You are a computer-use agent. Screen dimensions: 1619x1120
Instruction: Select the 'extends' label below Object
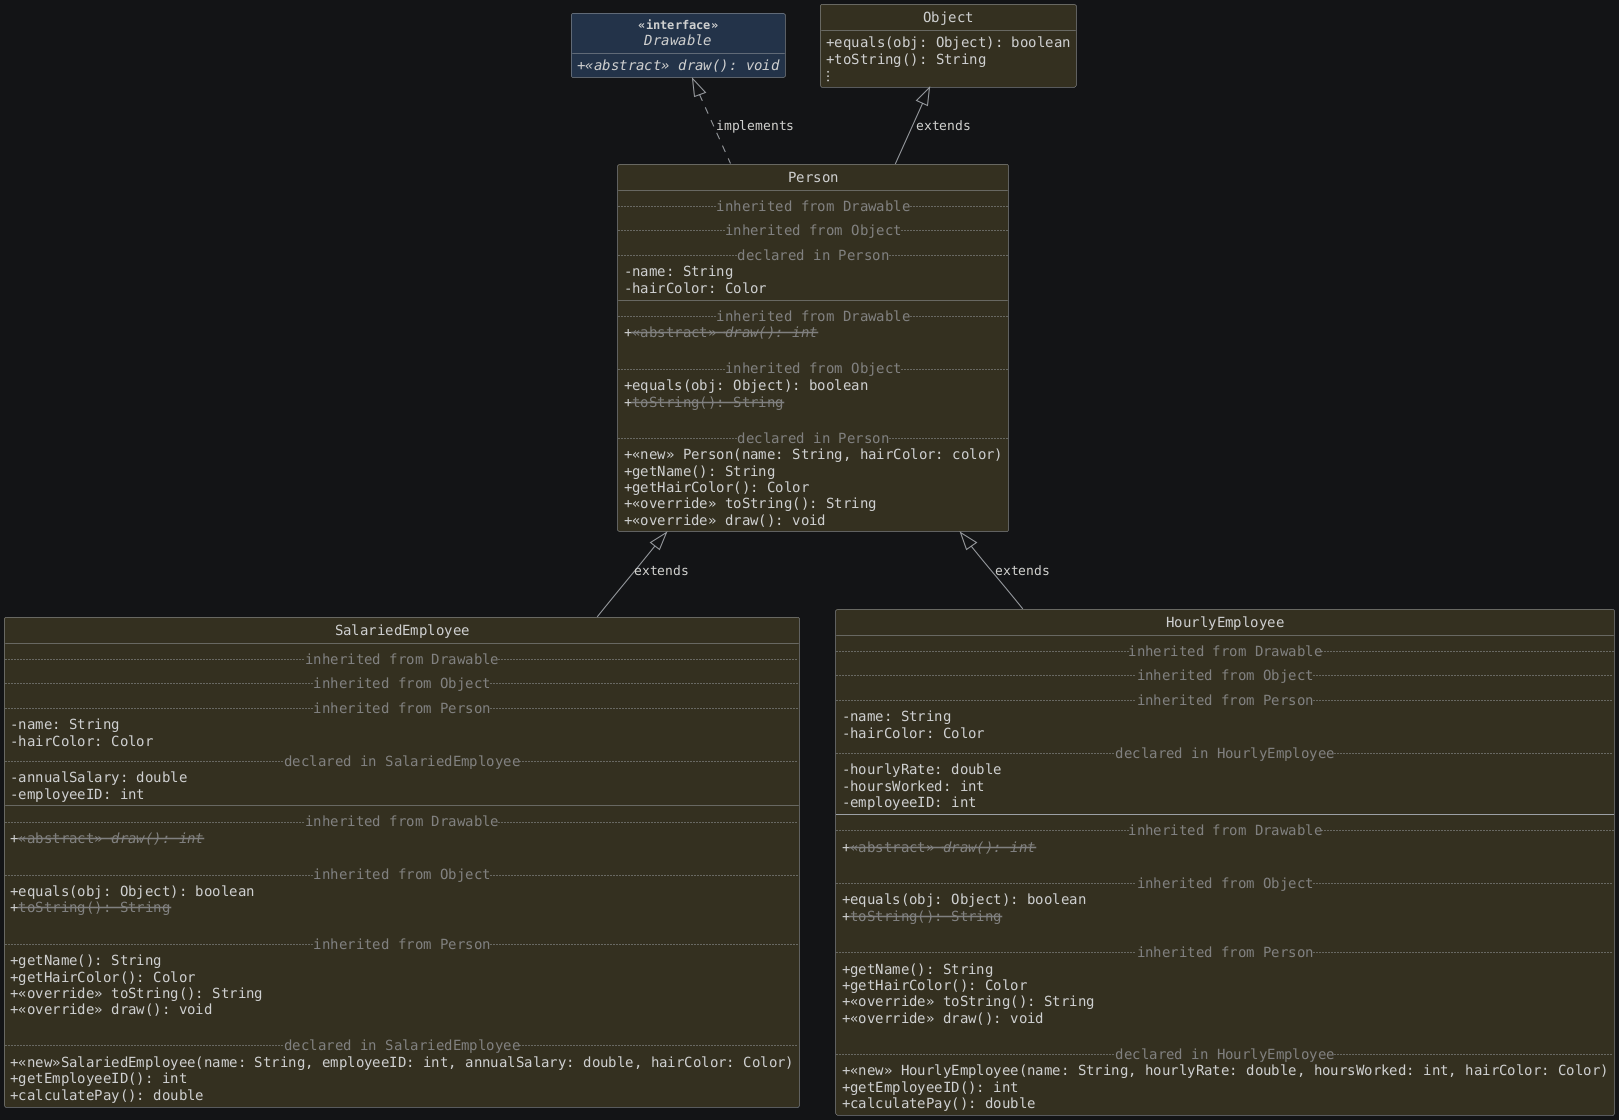(943, 126)
